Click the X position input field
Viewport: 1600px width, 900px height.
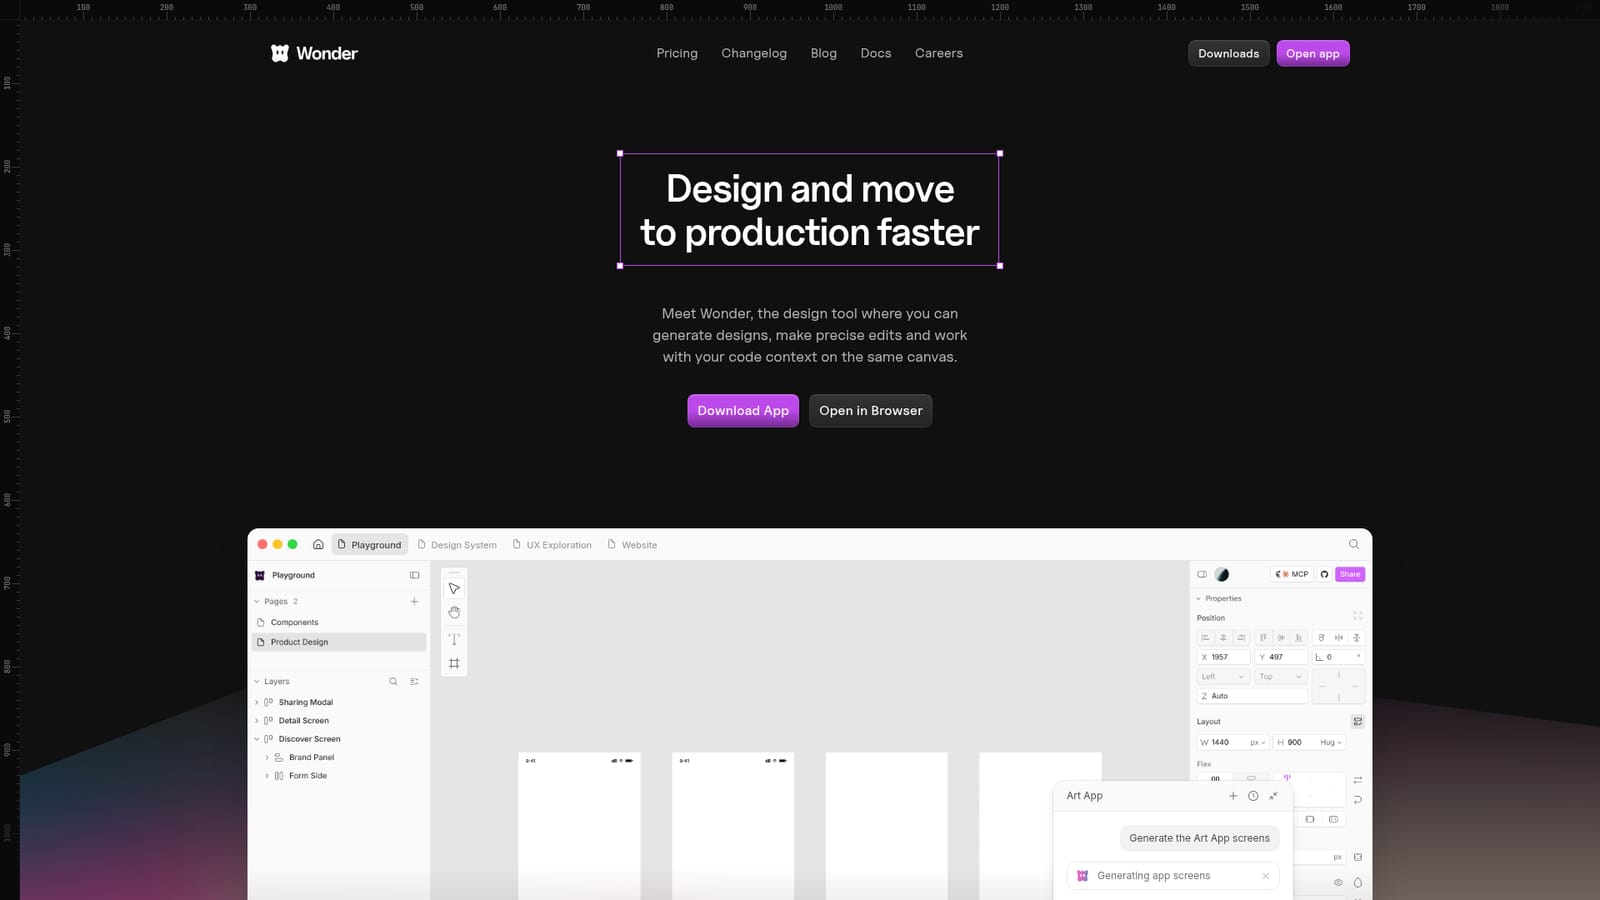point(1223,657)
